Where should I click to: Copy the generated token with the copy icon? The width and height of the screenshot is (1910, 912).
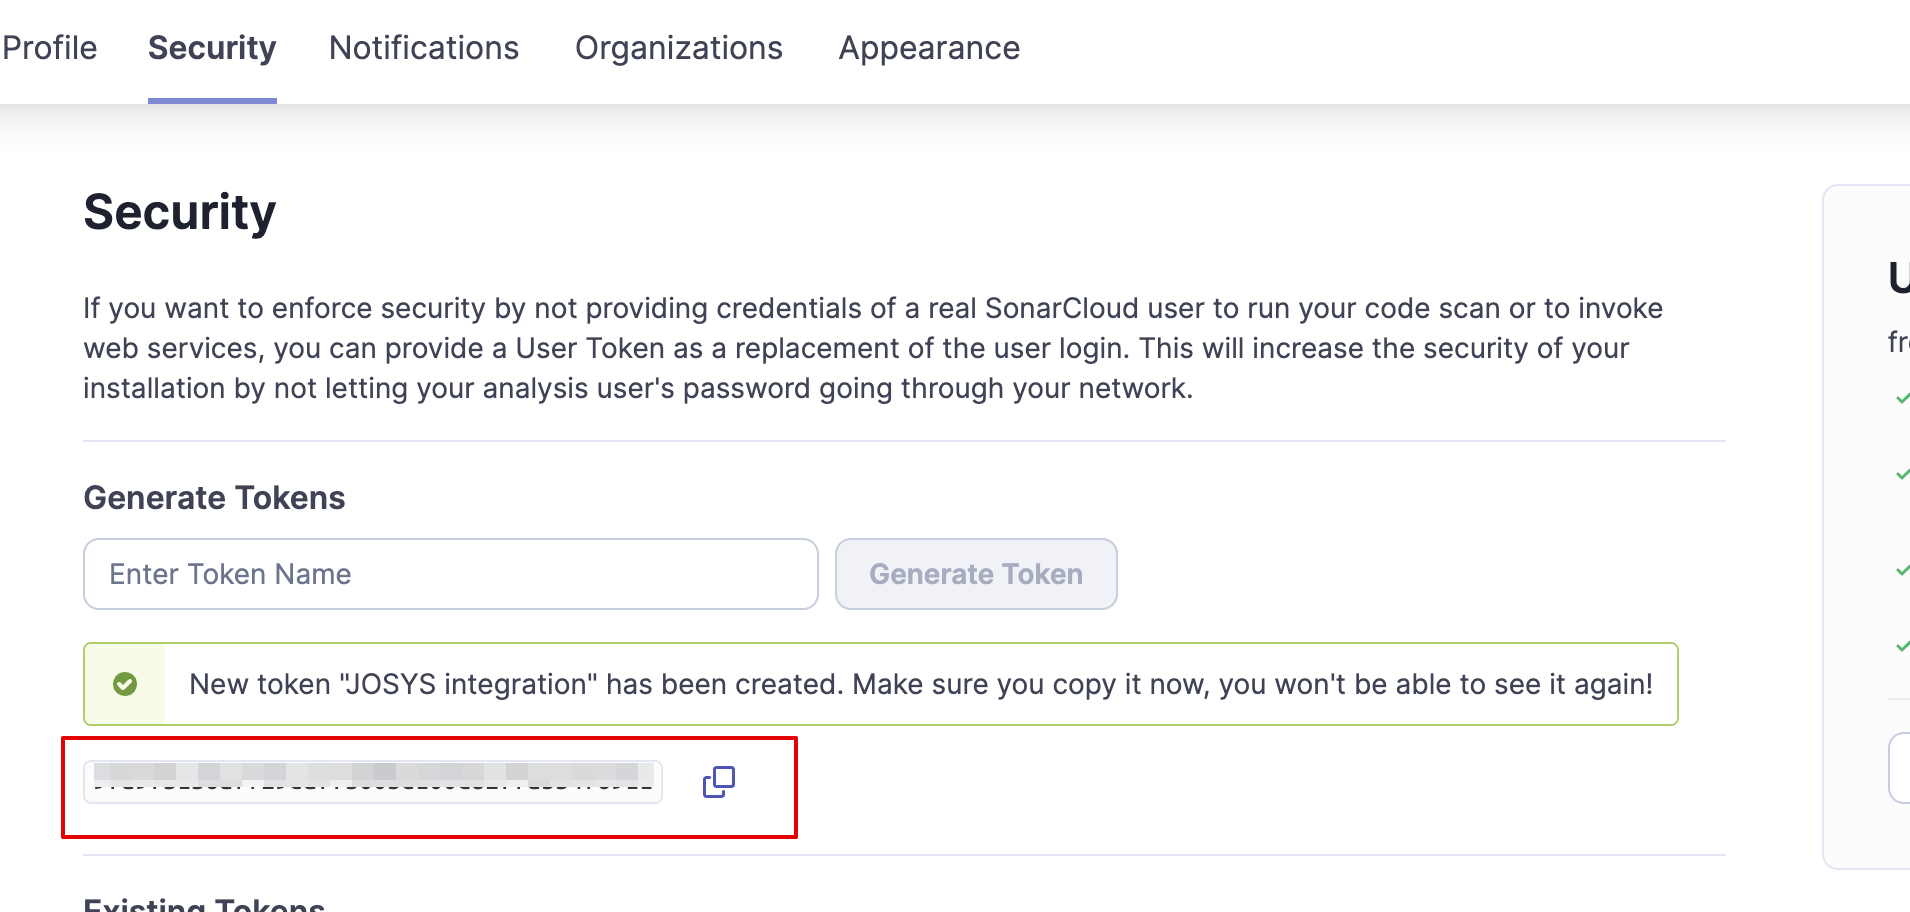[x=718, y=782]
